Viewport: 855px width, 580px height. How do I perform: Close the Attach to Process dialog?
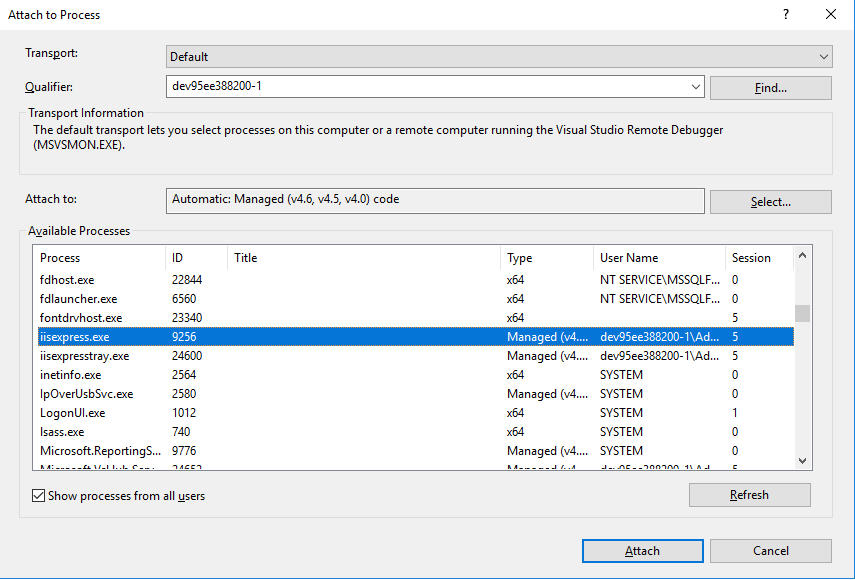[830, 14]
